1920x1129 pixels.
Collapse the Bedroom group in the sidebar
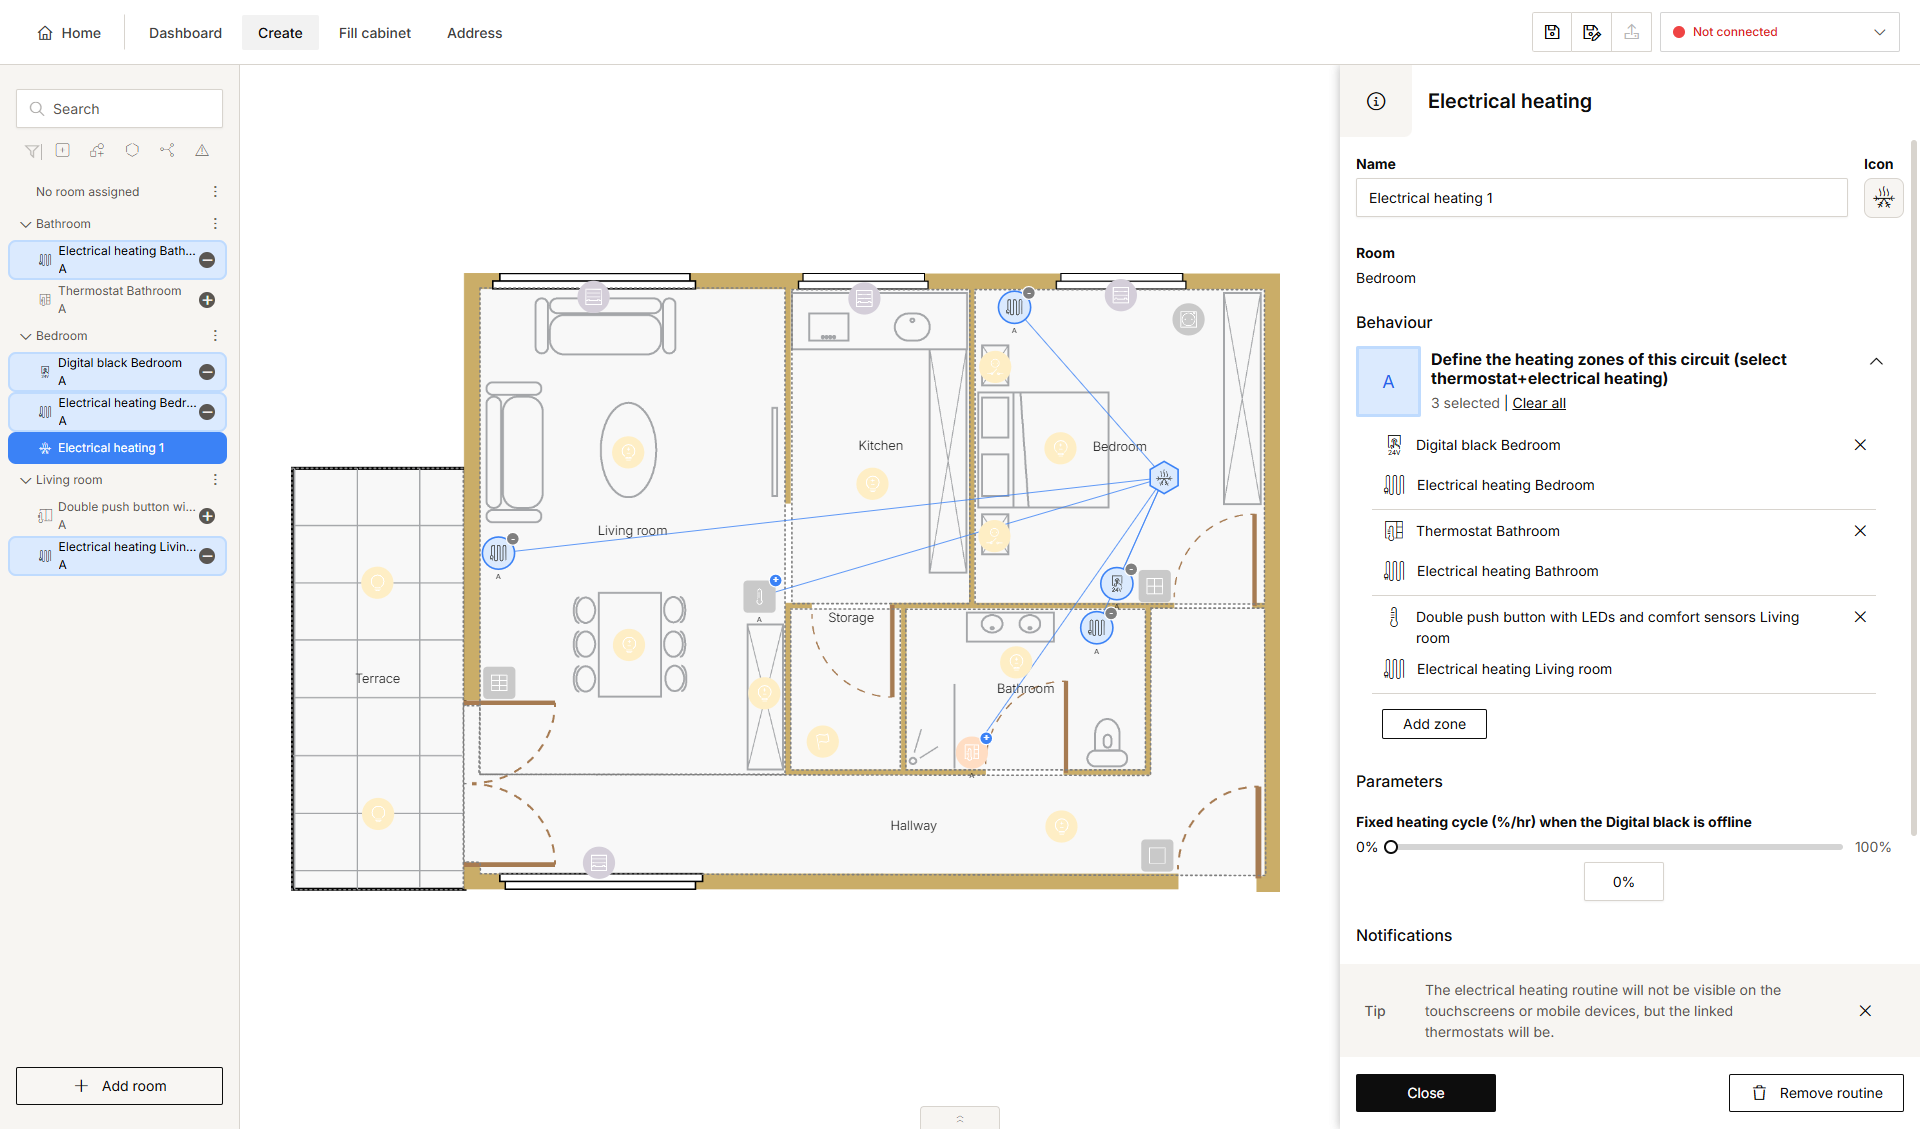[26, 336]
